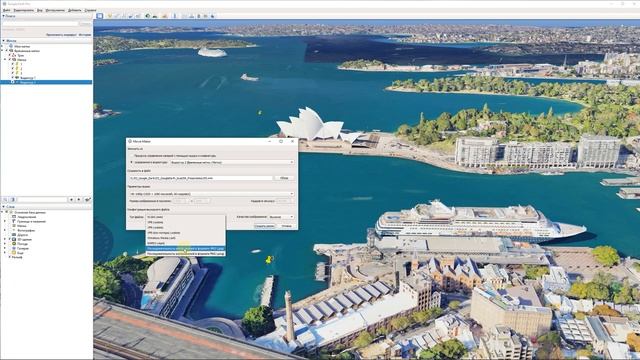The height and width of the screenshot is (360, 640).
Task: Toggle the placemark 2 checkbox
Action: [x=13, y=68]
